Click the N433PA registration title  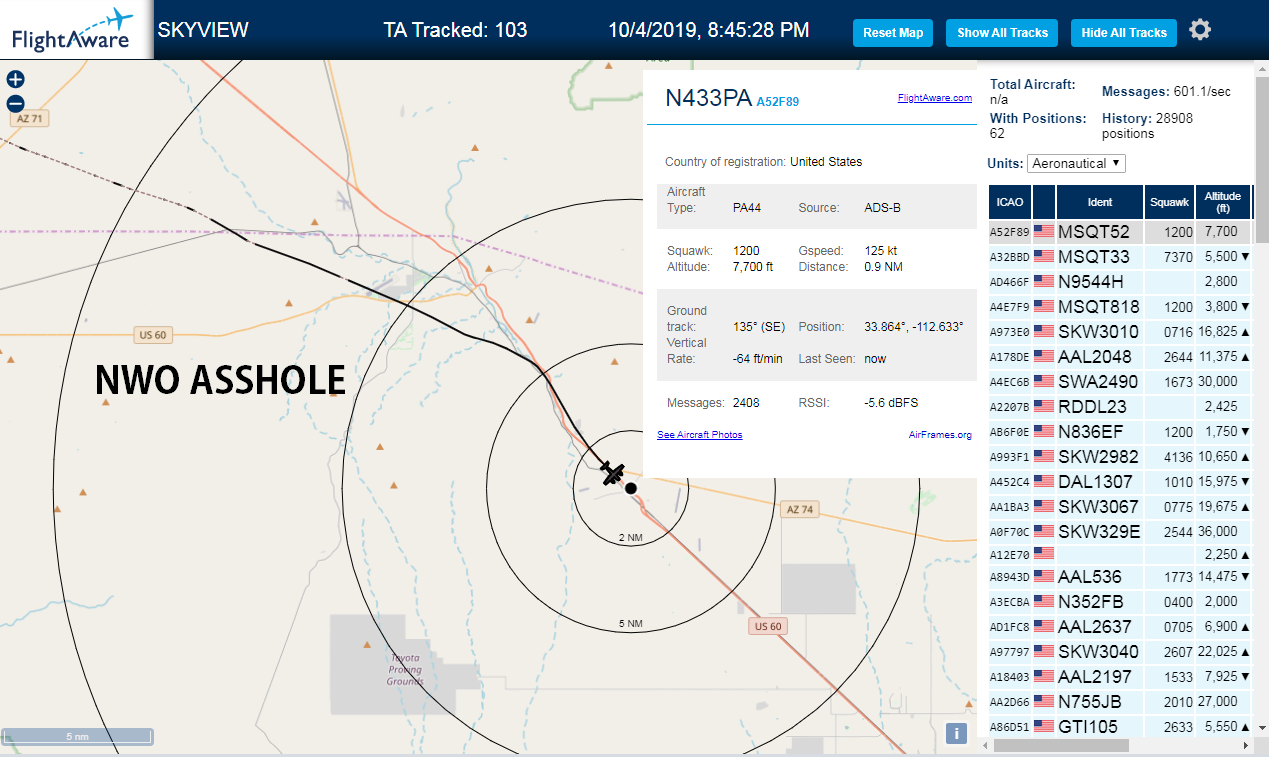tap(707, 98)
